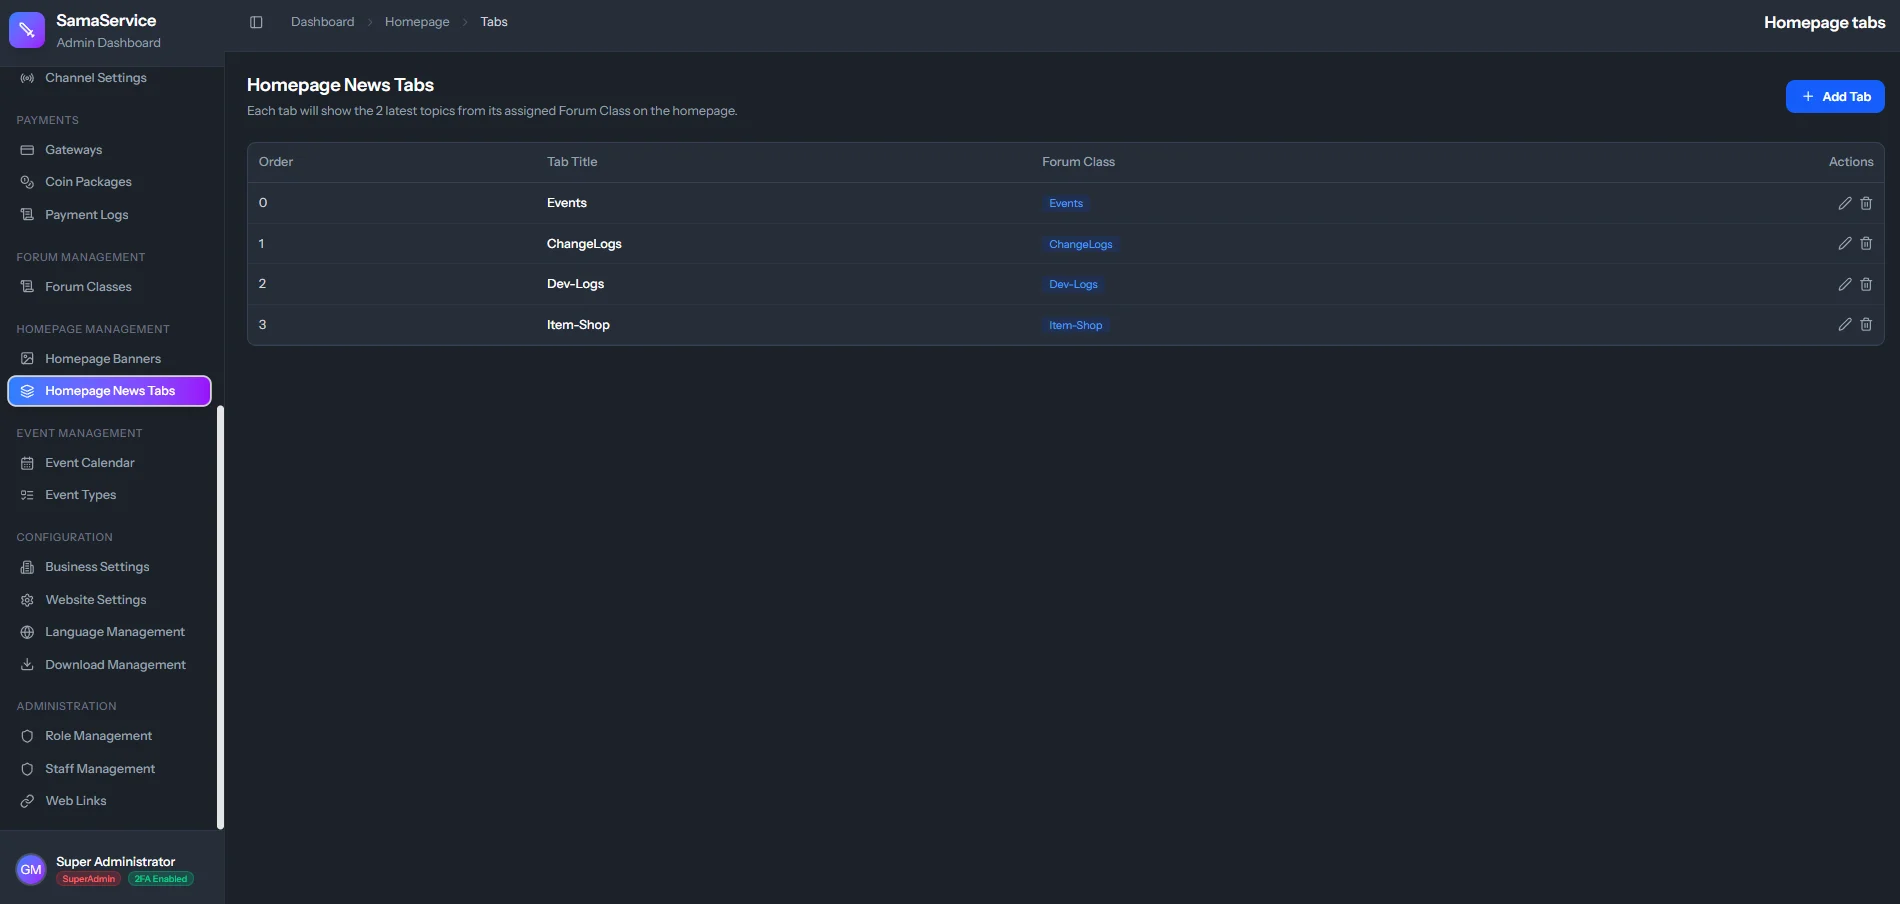Viewport: 1900px width, 904px height.
Task: Click the Events tab title cell
Action: pyautogui.click(x=567, y=203)
